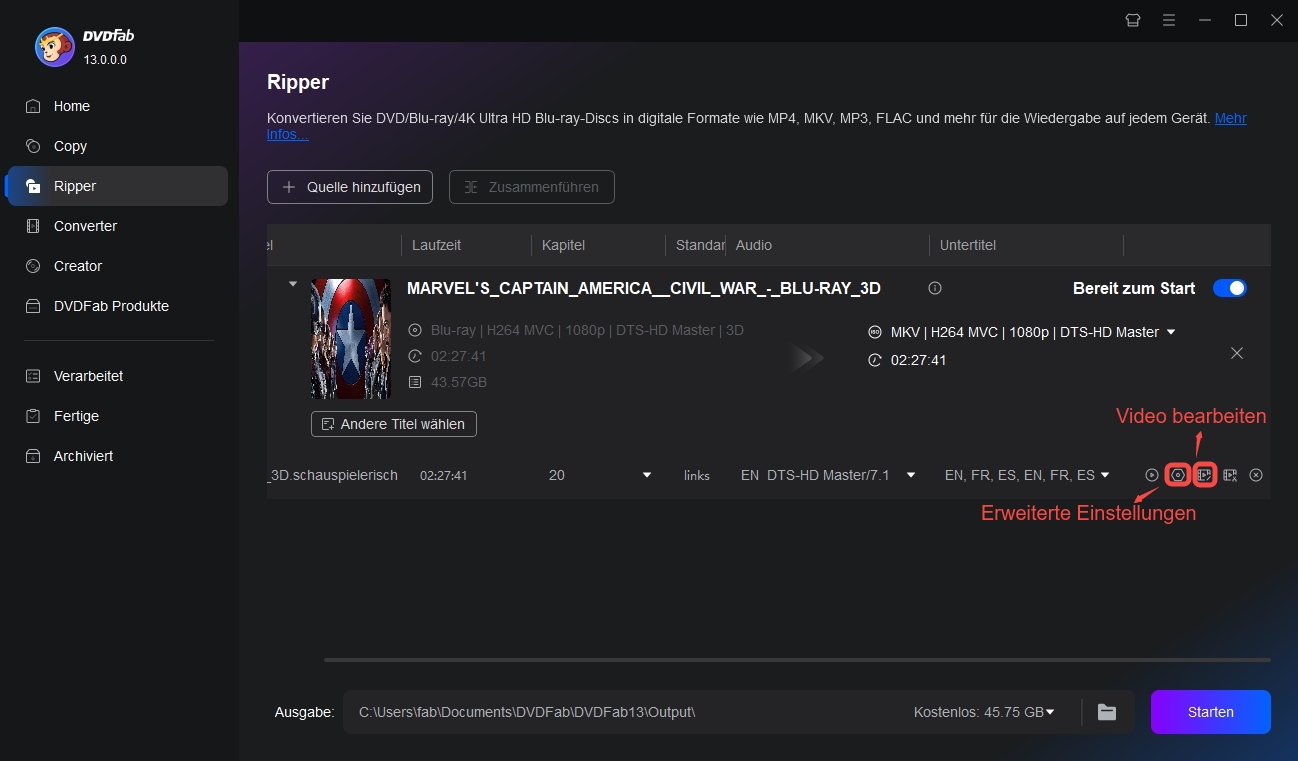The image size is (1298, 761).
Task: Open the hamburger menu in title bar
Action: coord(1169,20)
